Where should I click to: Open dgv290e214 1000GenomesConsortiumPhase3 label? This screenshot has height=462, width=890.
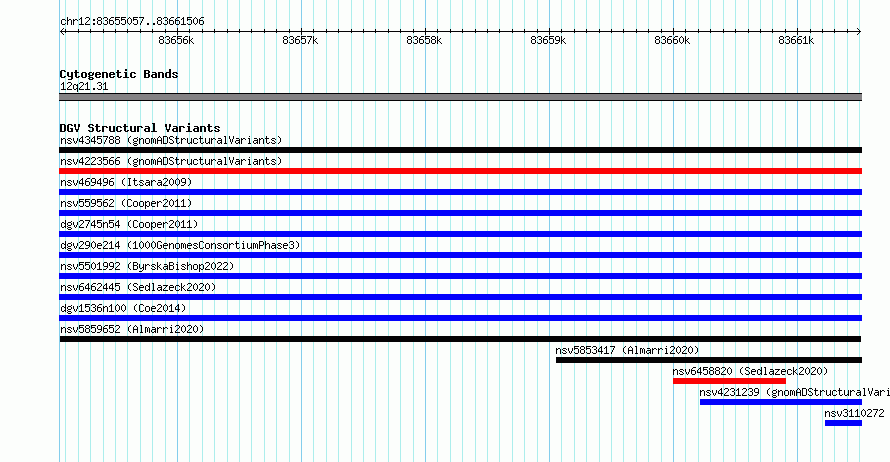(180, 245)
